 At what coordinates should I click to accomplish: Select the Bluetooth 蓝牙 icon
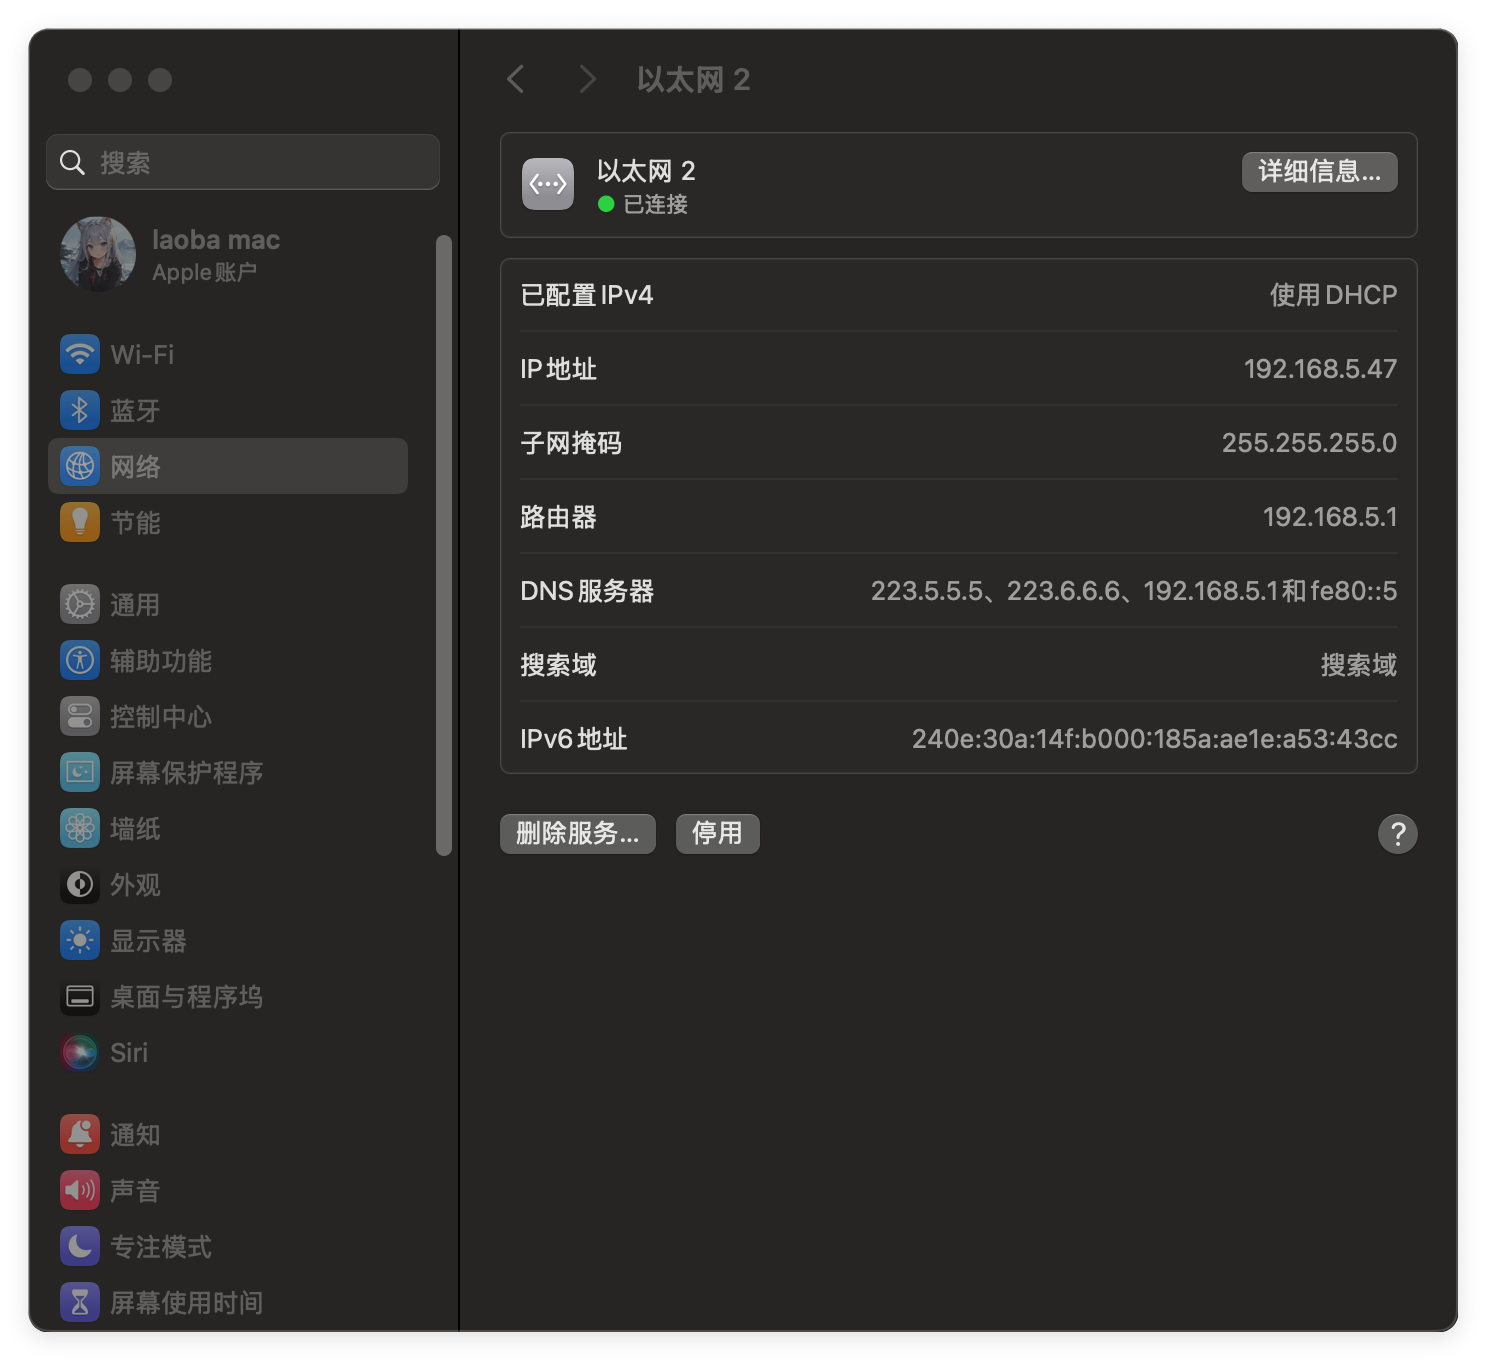80,410
